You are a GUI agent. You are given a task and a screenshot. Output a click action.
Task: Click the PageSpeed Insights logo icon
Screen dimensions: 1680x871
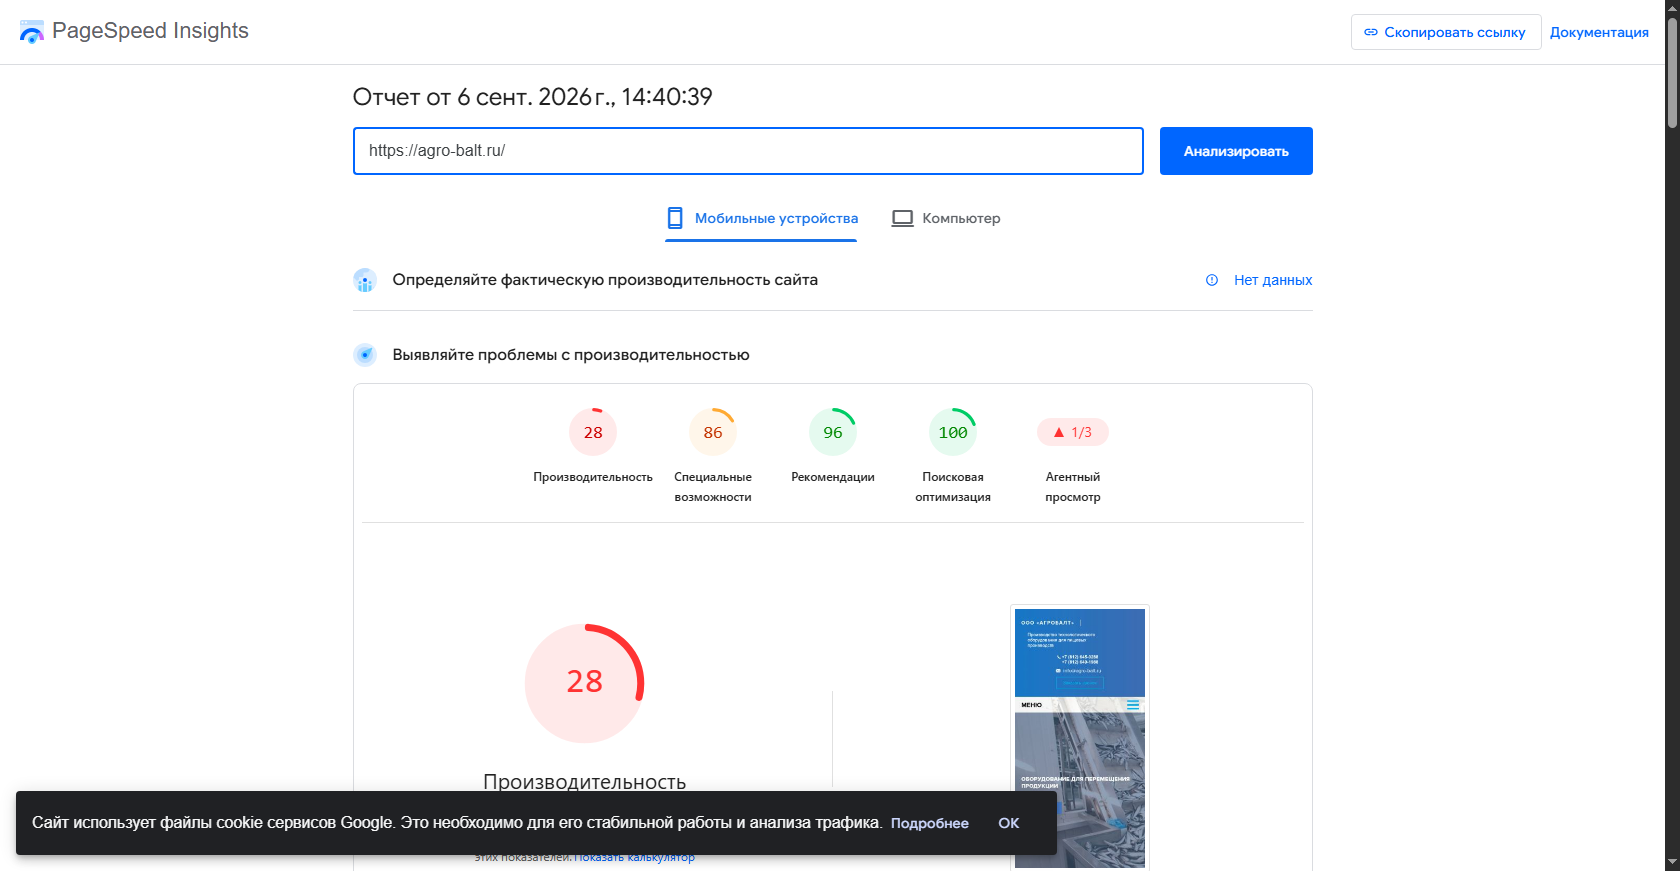32,32
